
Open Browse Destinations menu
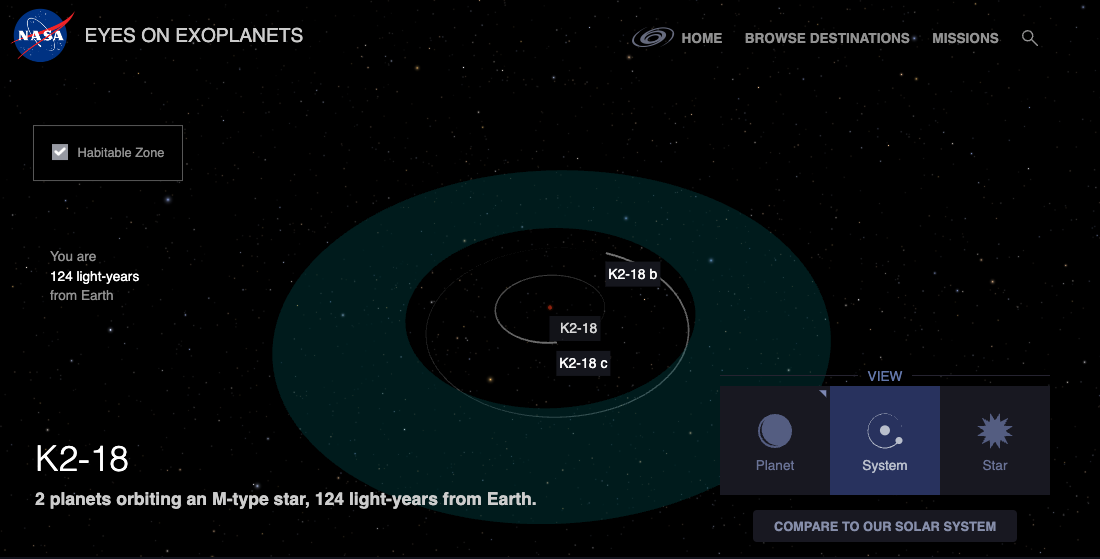[826, 38]
